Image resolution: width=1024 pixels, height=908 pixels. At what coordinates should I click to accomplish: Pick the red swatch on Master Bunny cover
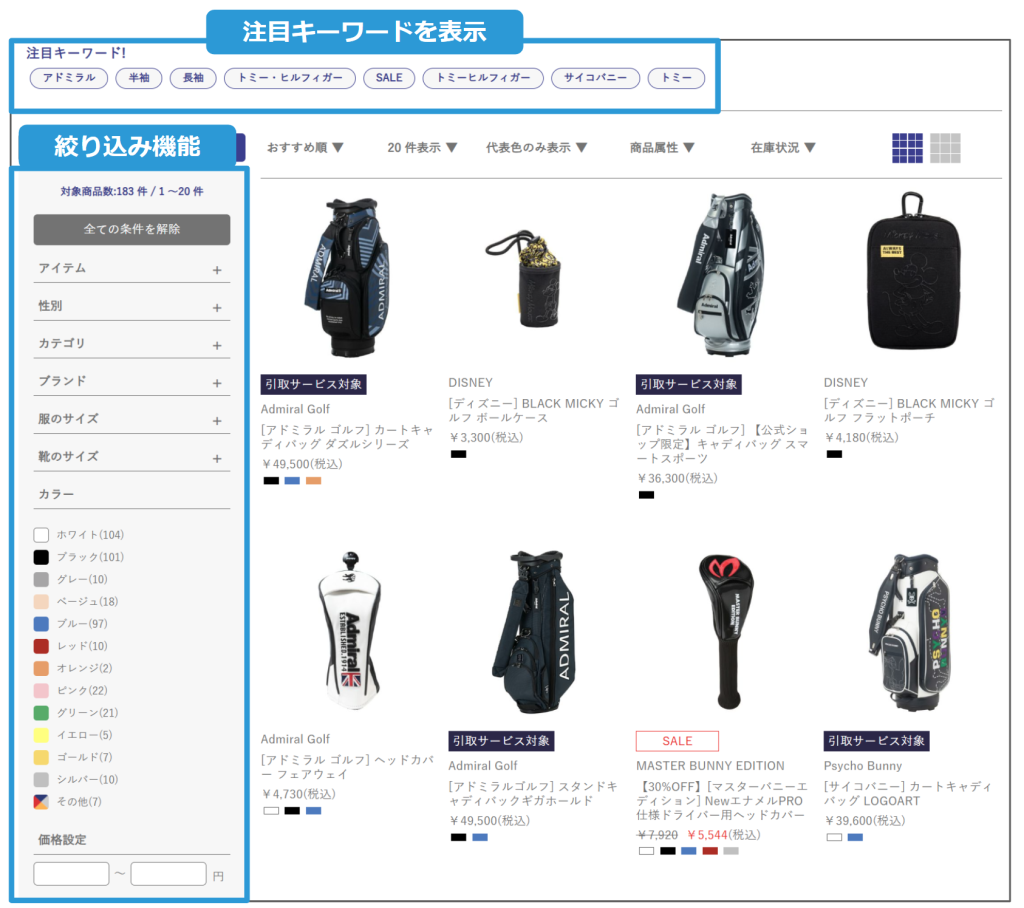point(710,851)
